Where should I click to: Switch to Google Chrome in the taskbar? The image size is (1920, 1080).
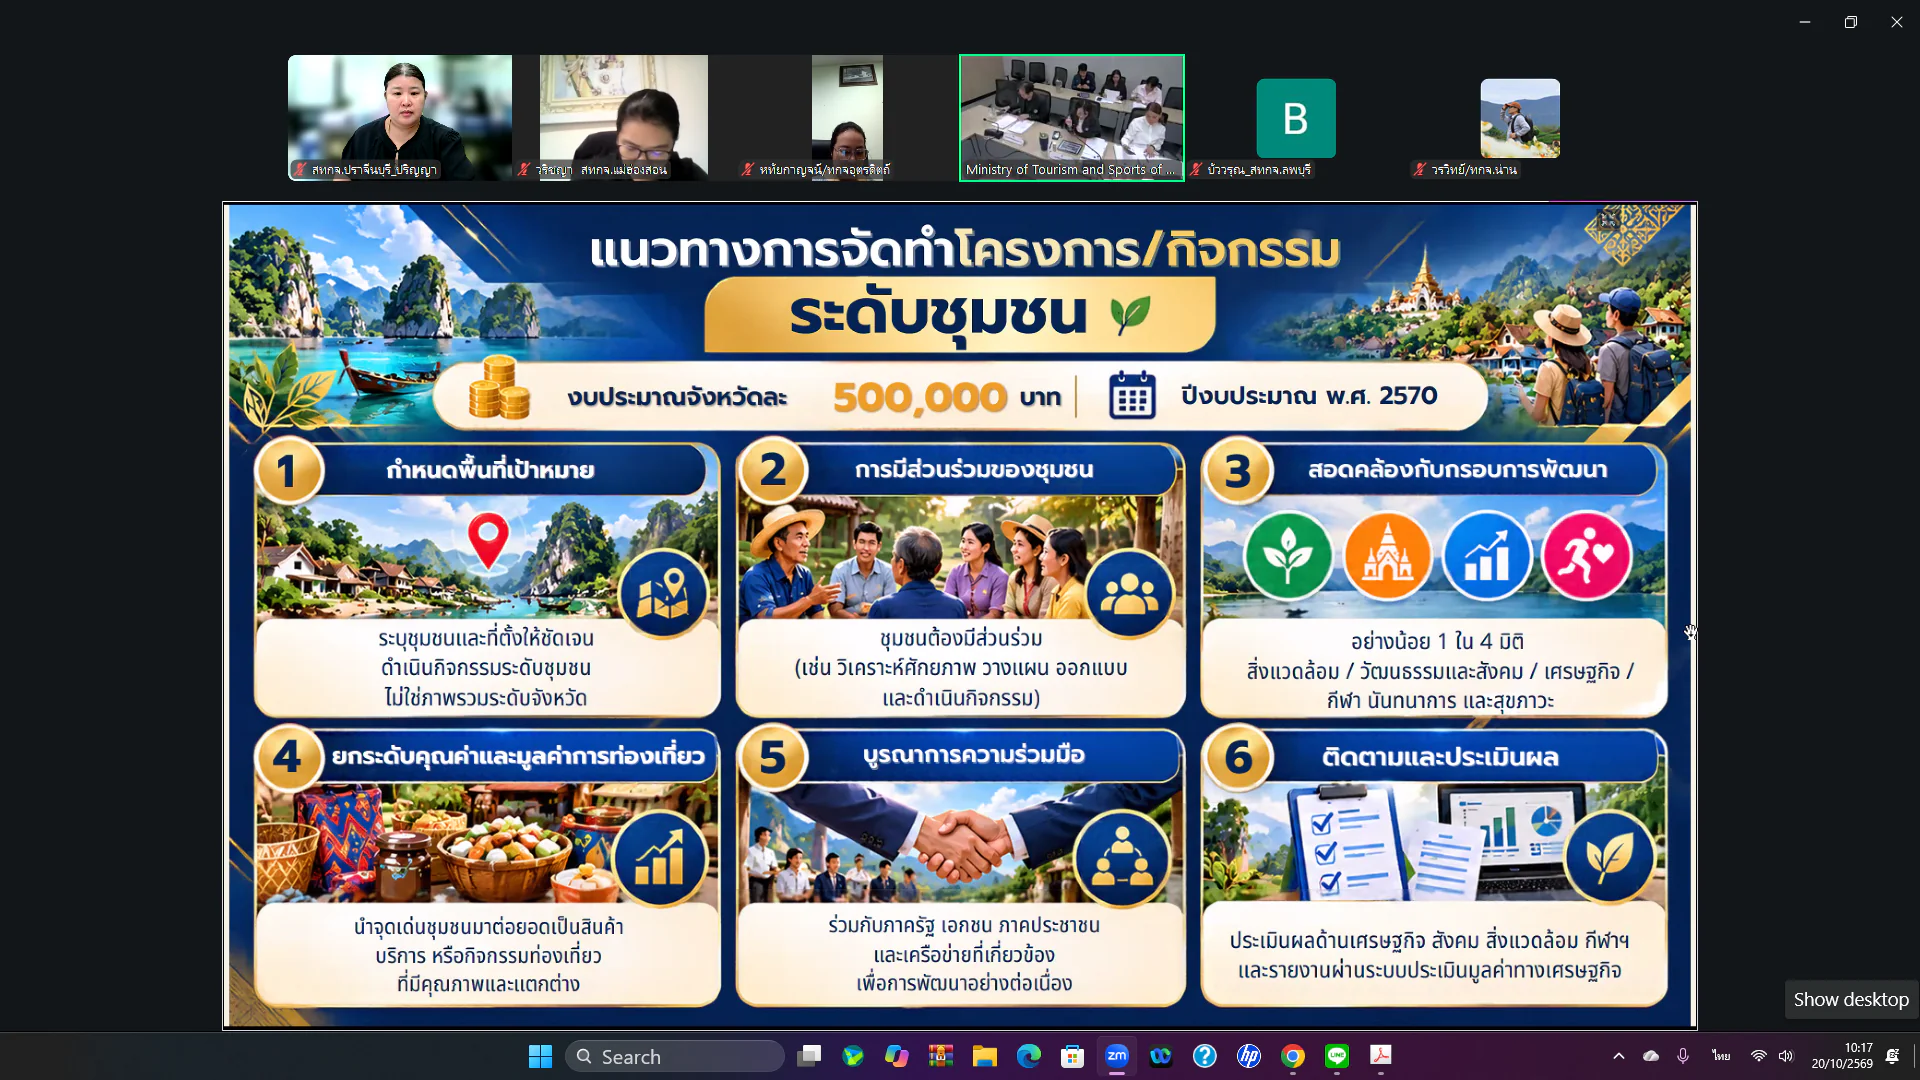click(x=1293, y=1056)
